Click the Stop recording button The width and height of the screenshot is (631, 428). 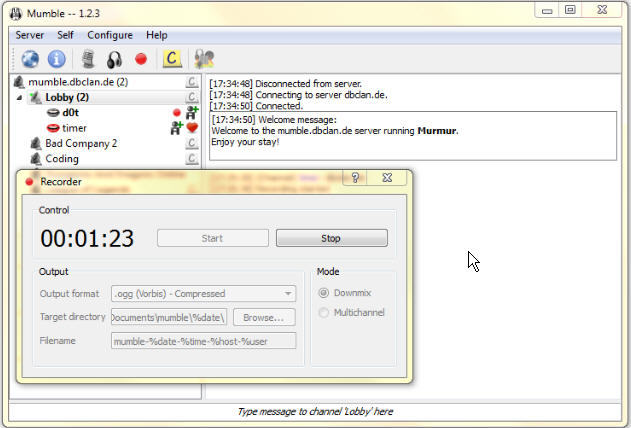pyautogui.click(x=332, y=238)
